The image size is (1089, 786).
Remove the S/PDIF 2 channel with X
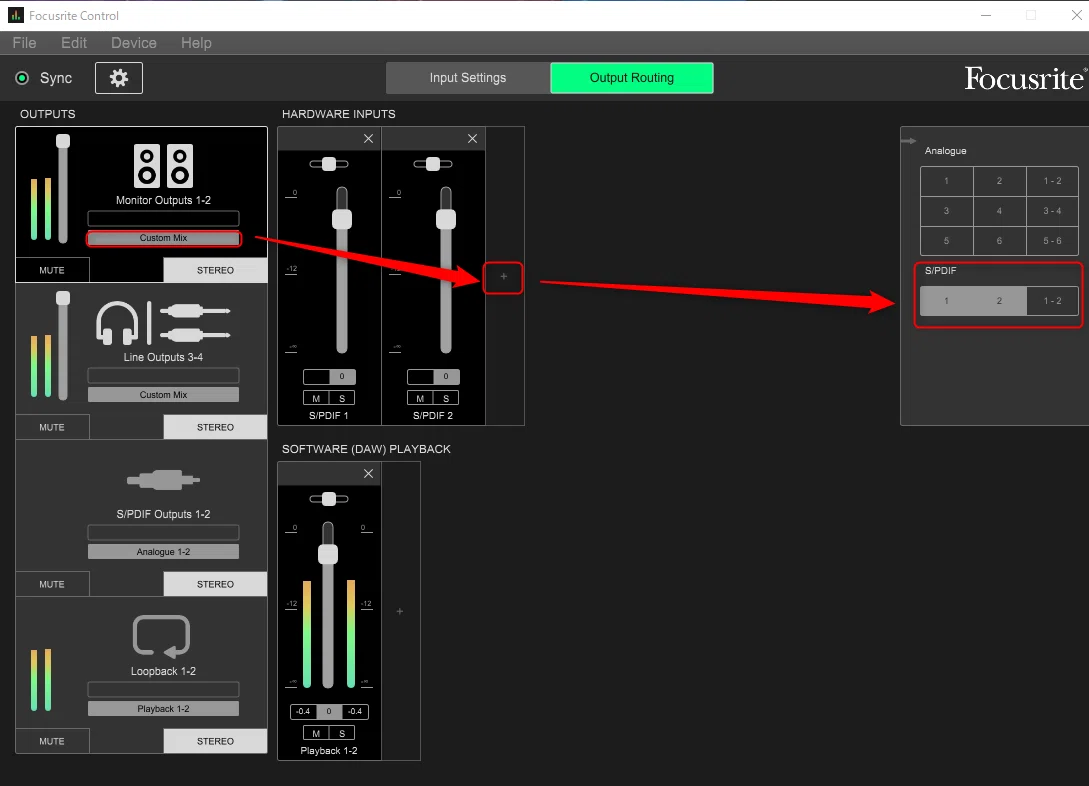(472, 139)
